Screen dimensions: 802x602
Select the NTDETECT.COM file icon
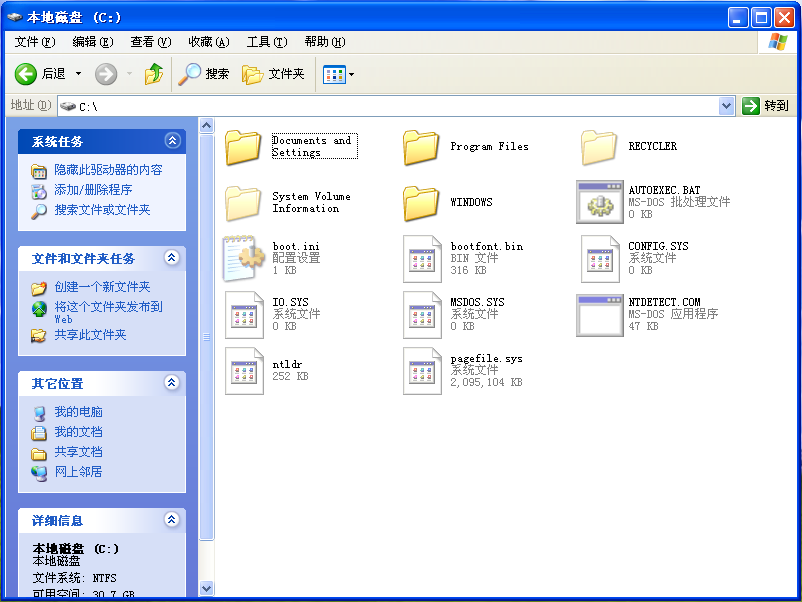(599, 315)
